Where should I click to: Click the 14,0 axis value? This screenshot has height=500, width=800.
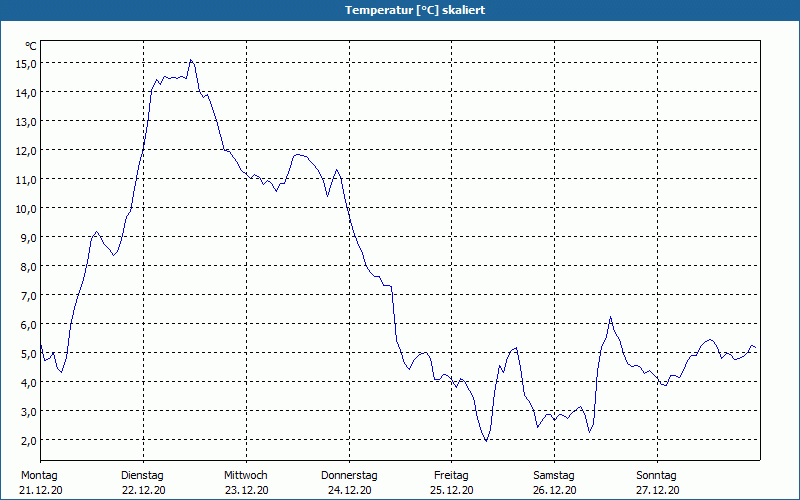(27, 93)
